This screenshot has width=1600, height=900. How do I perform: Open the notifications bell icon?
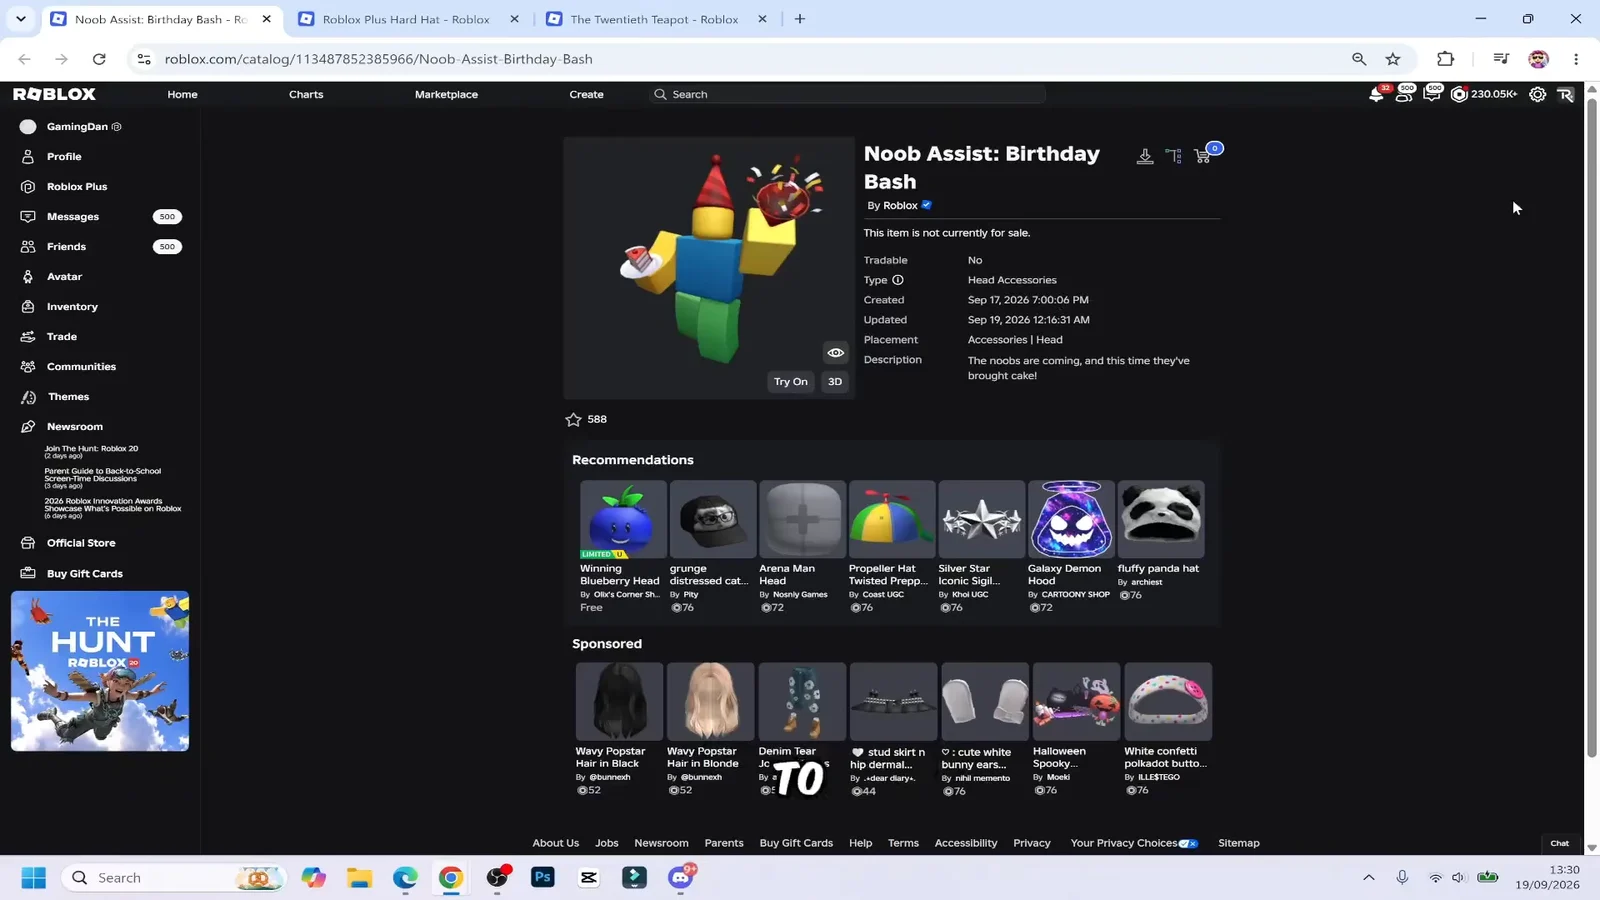[x=1376, y=94]
